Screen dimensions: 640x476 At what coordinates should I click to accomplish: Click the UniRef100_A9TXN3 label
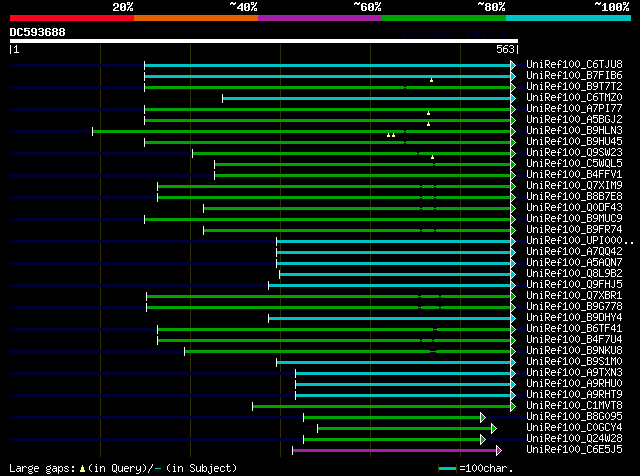574,373
